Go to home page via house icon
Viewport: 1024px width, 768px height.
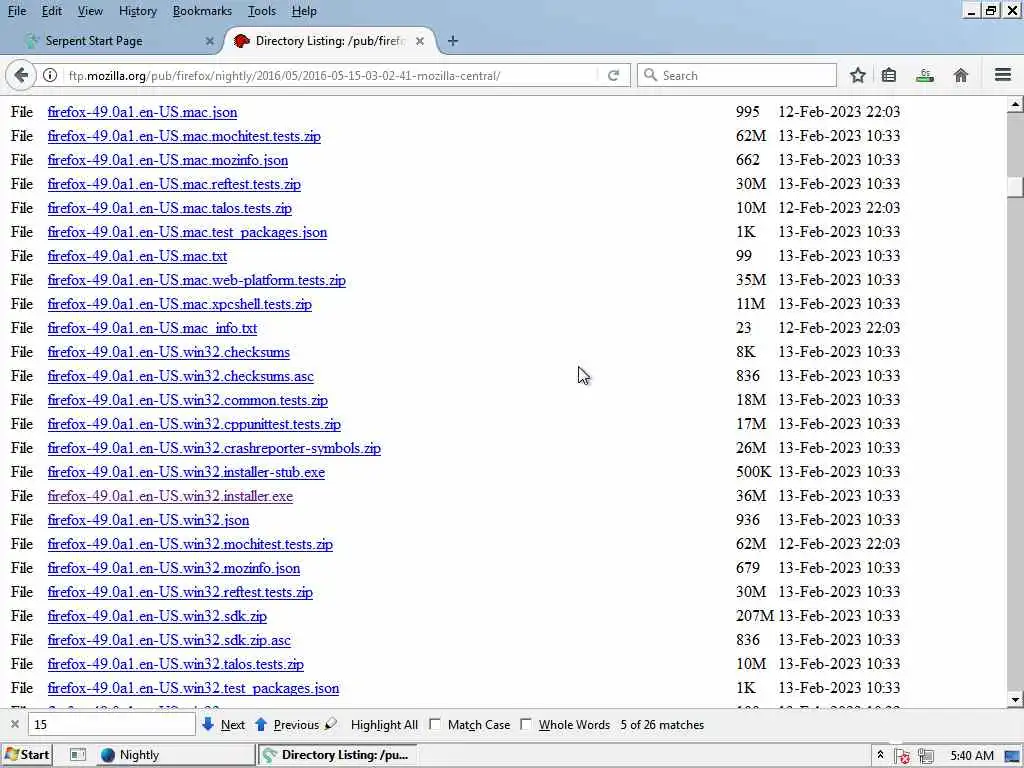(961, 75)
